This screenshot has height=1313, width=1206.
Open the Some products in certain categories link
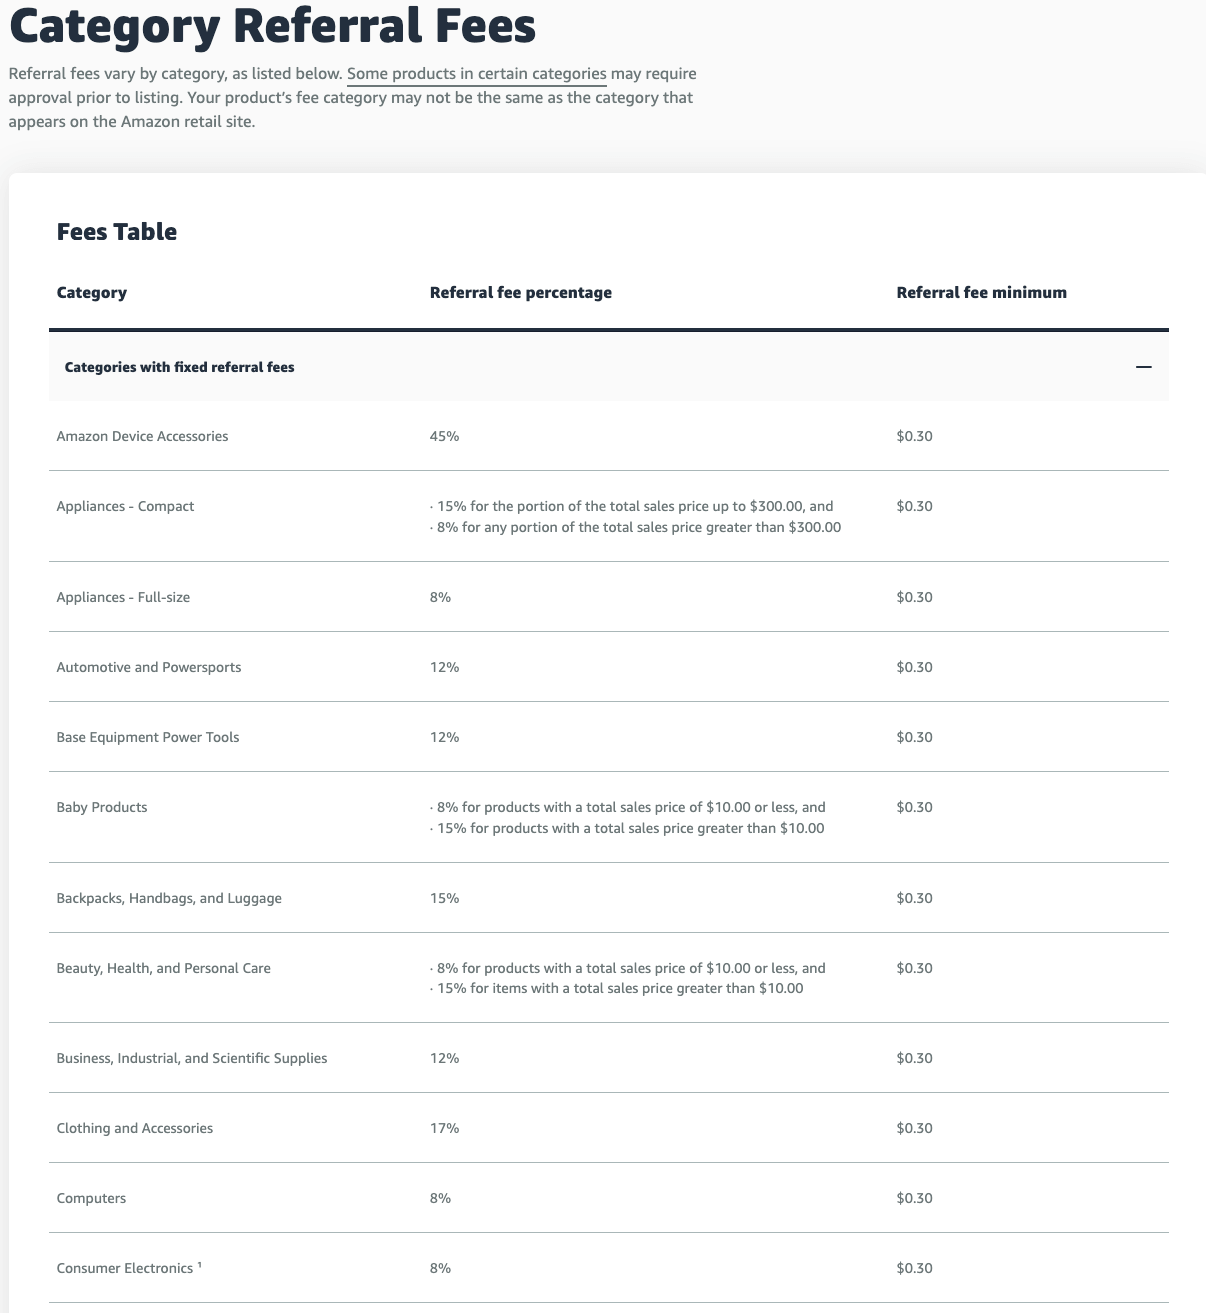coord(475,74)
